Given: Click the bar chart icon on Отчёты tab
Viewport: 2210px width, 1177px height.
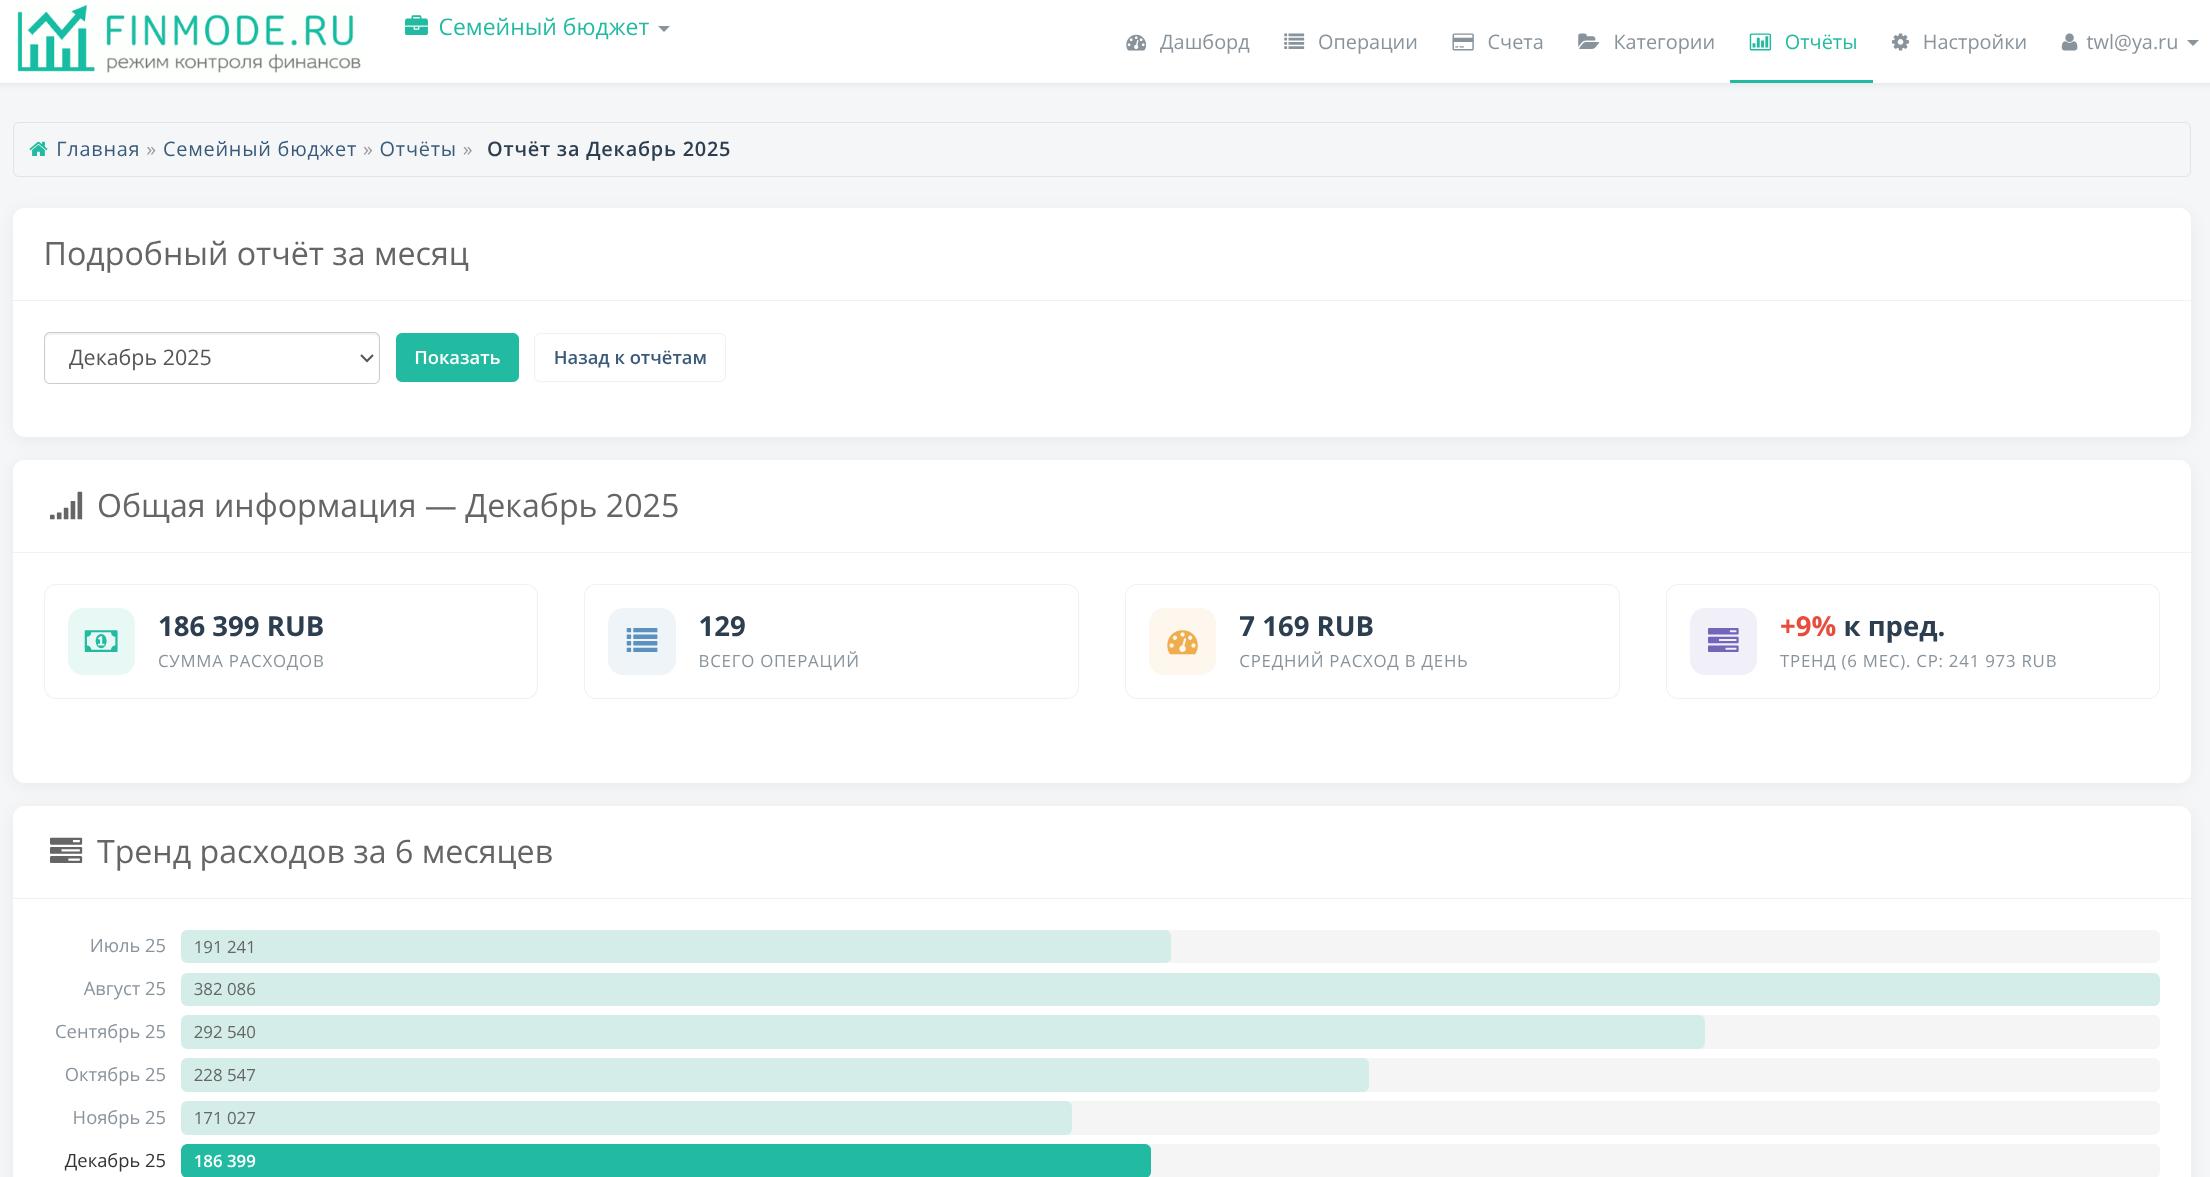Looking at the screenshot, I should click(1760, 42).
